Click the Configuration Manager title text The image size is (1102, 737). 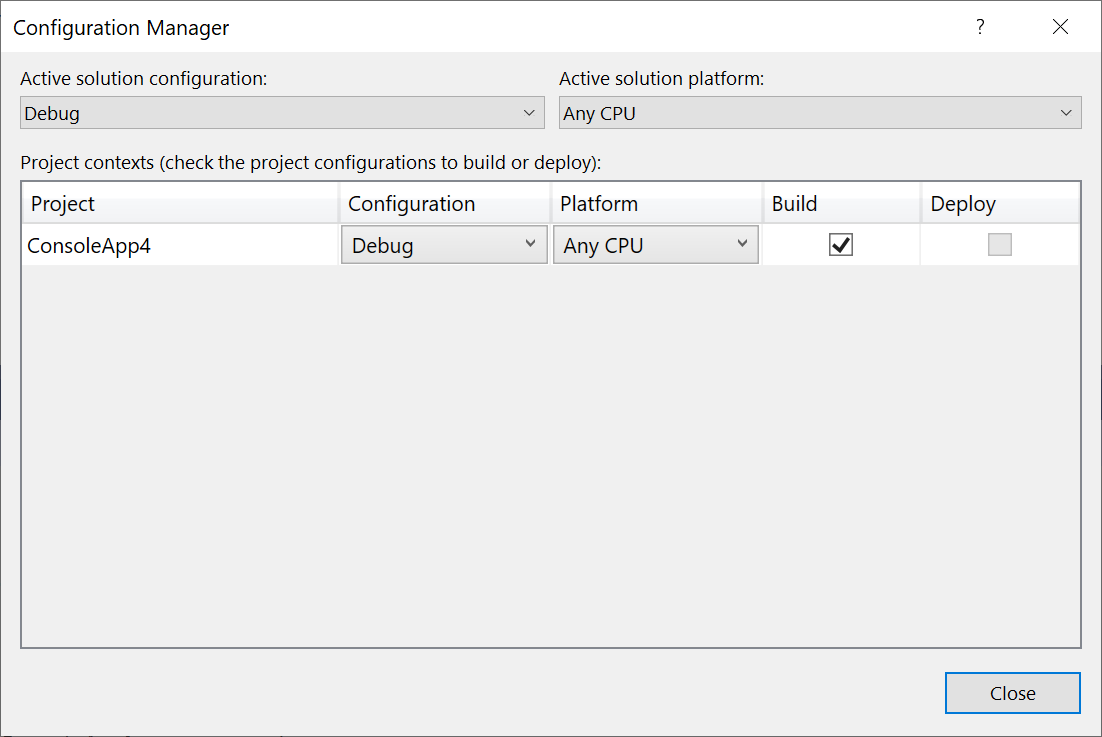[x=120, y=27]
